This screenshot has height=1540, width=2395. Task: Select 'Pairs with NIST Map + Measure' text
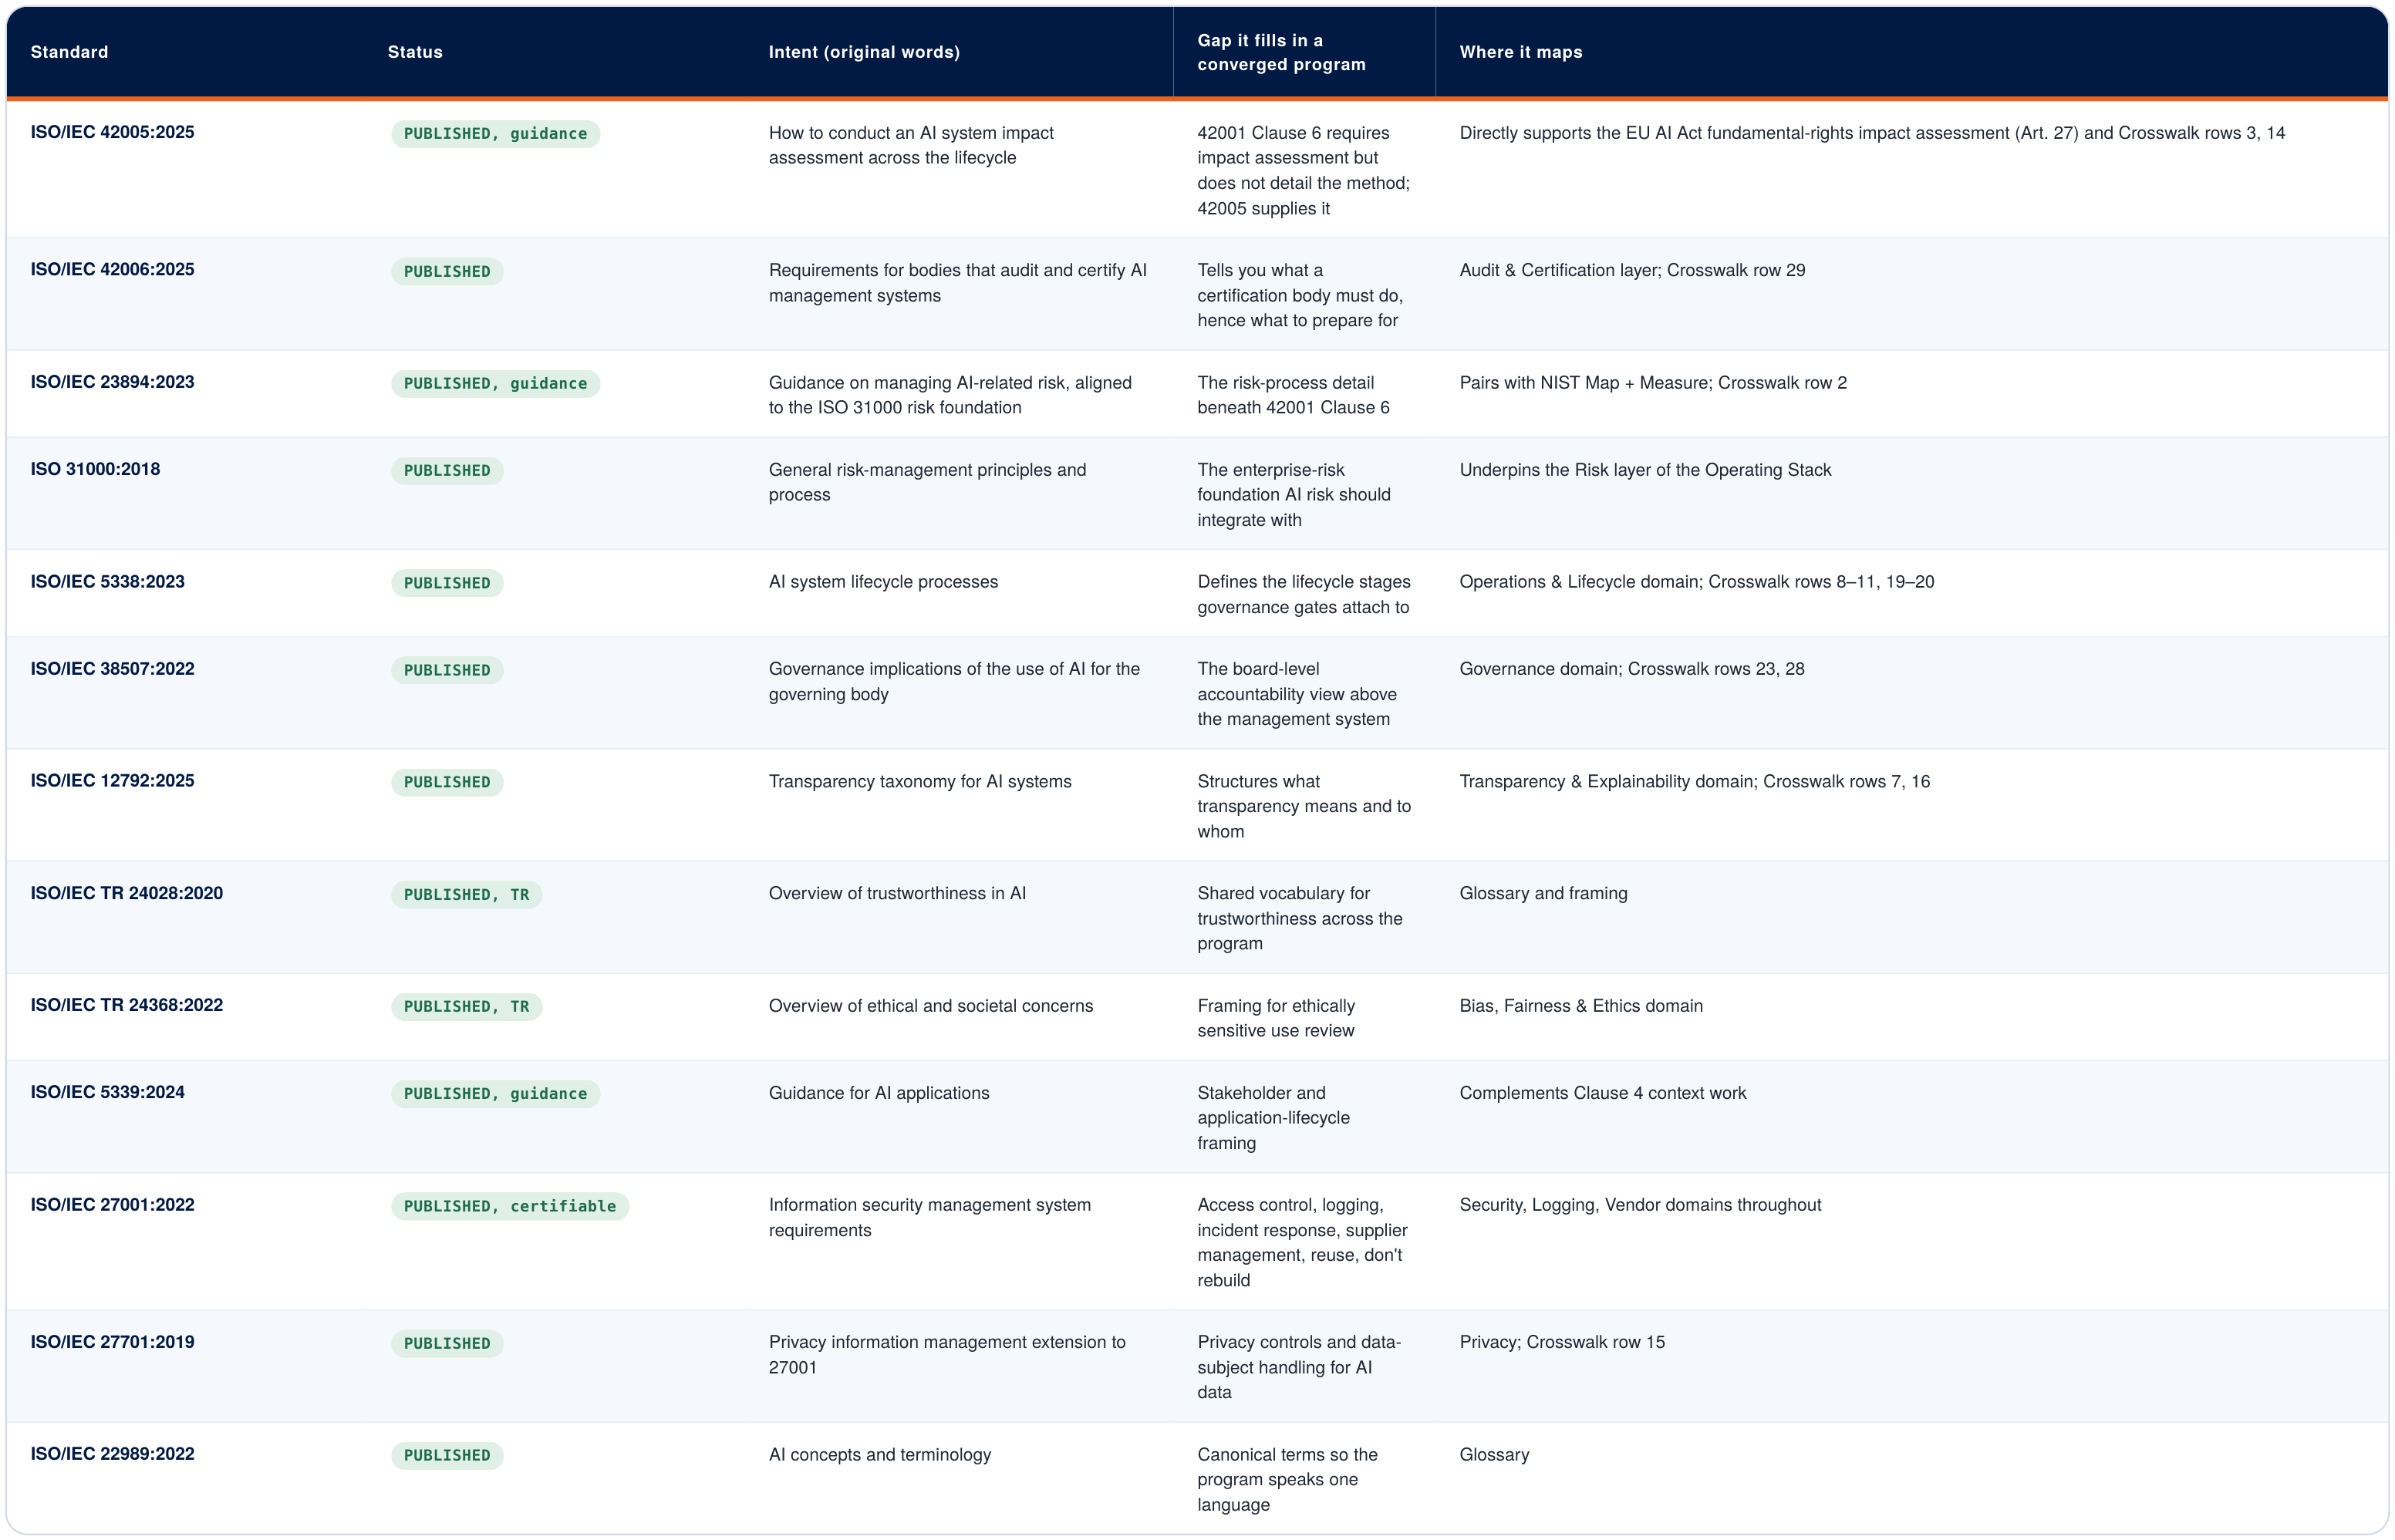coord(1653,382)
